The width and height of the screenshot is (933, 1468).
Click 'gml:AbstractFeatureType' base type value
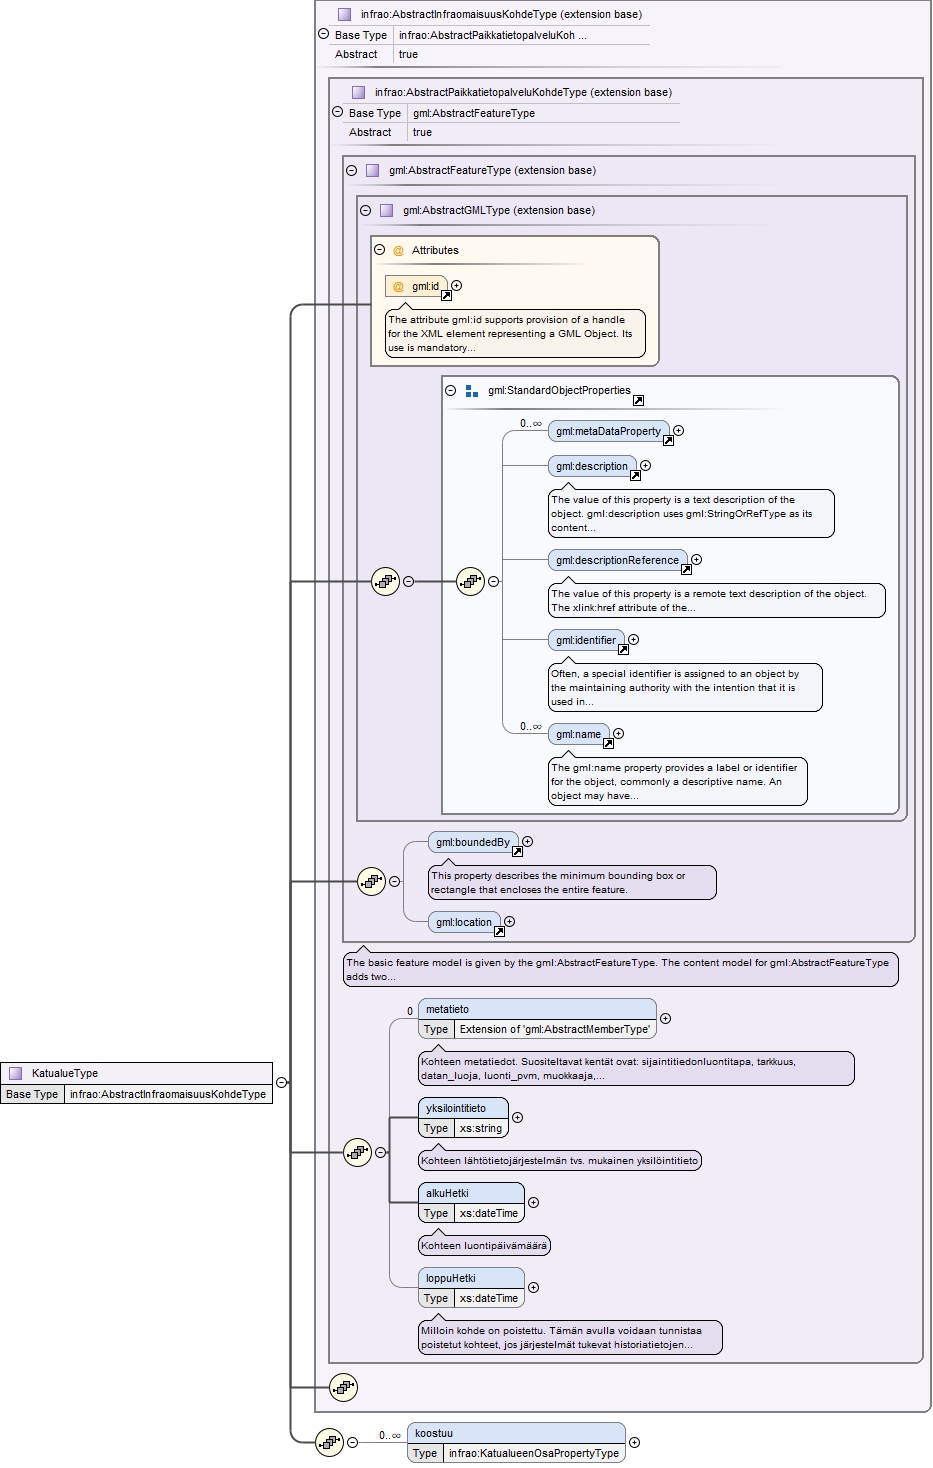coord(474,113)
